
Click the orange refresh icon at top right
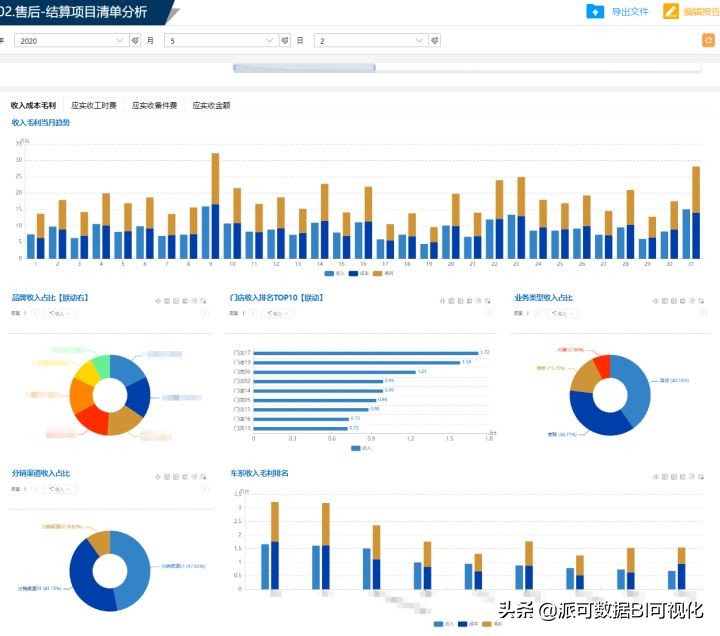click(709, 41)
